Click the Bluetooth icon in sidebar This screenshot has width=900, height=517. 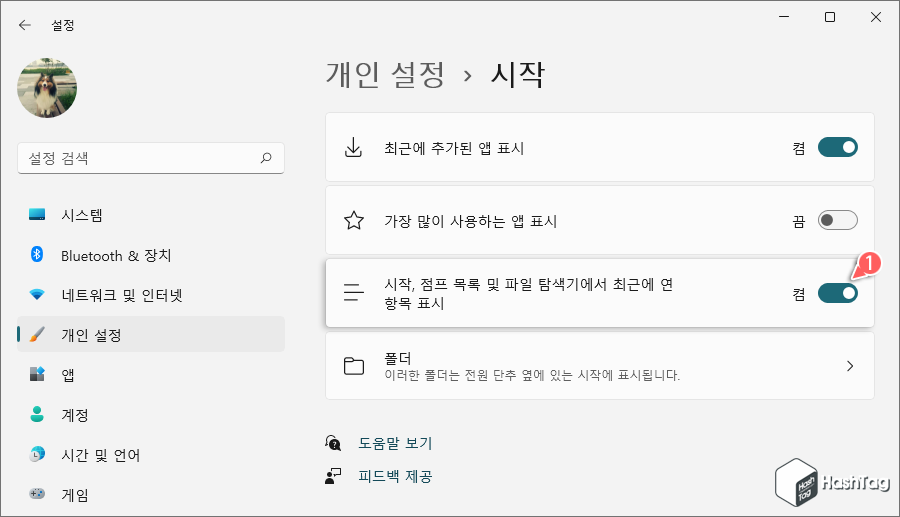coord(37,254)
